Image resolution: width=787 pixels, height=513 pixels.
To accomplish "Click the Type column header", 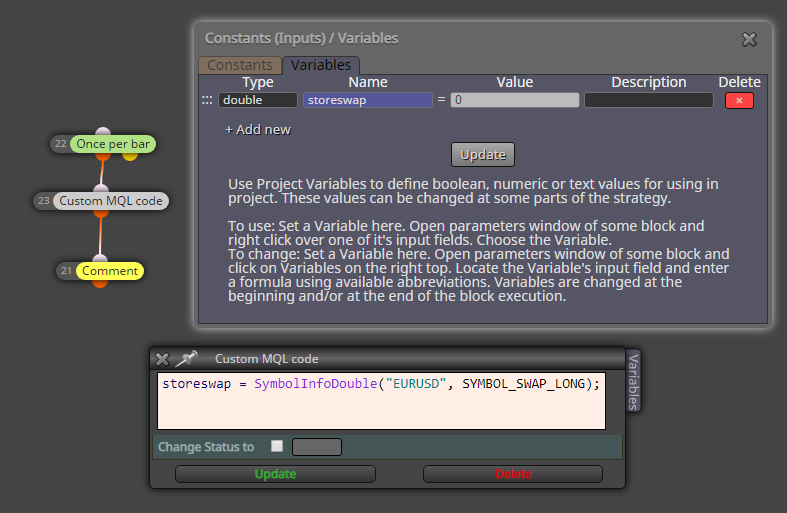I will click(x=257, y=82).
